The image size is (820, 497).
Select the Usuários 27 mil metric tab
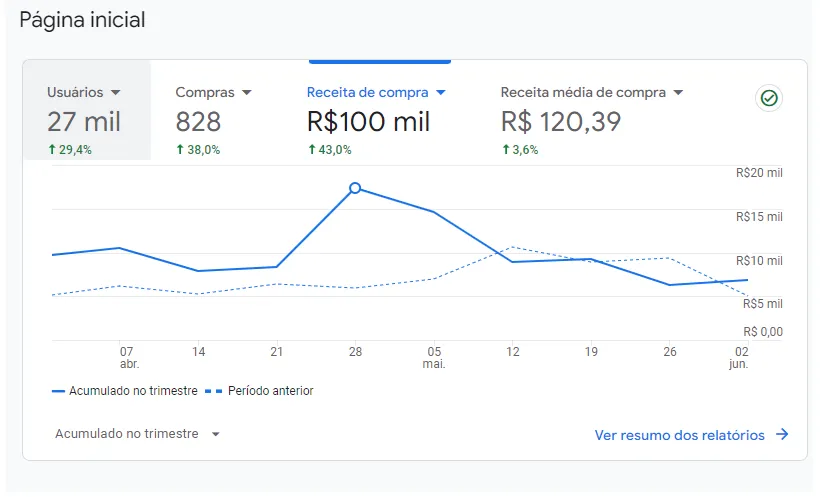tap(86, 121)
